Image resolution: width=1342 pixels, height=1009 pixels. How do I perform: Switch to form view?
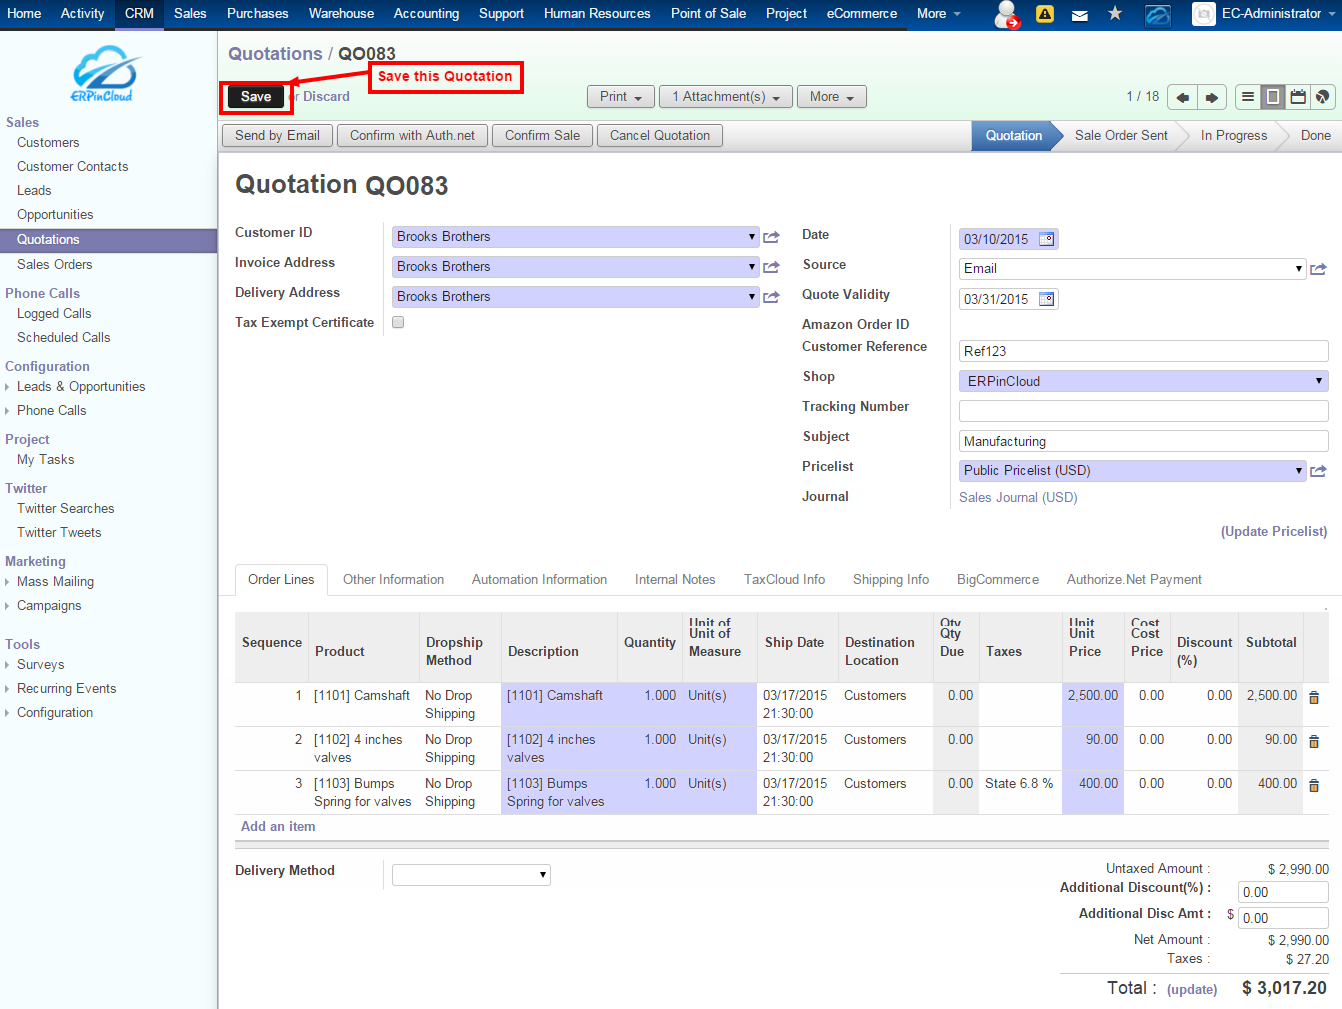click(1273, 97)
